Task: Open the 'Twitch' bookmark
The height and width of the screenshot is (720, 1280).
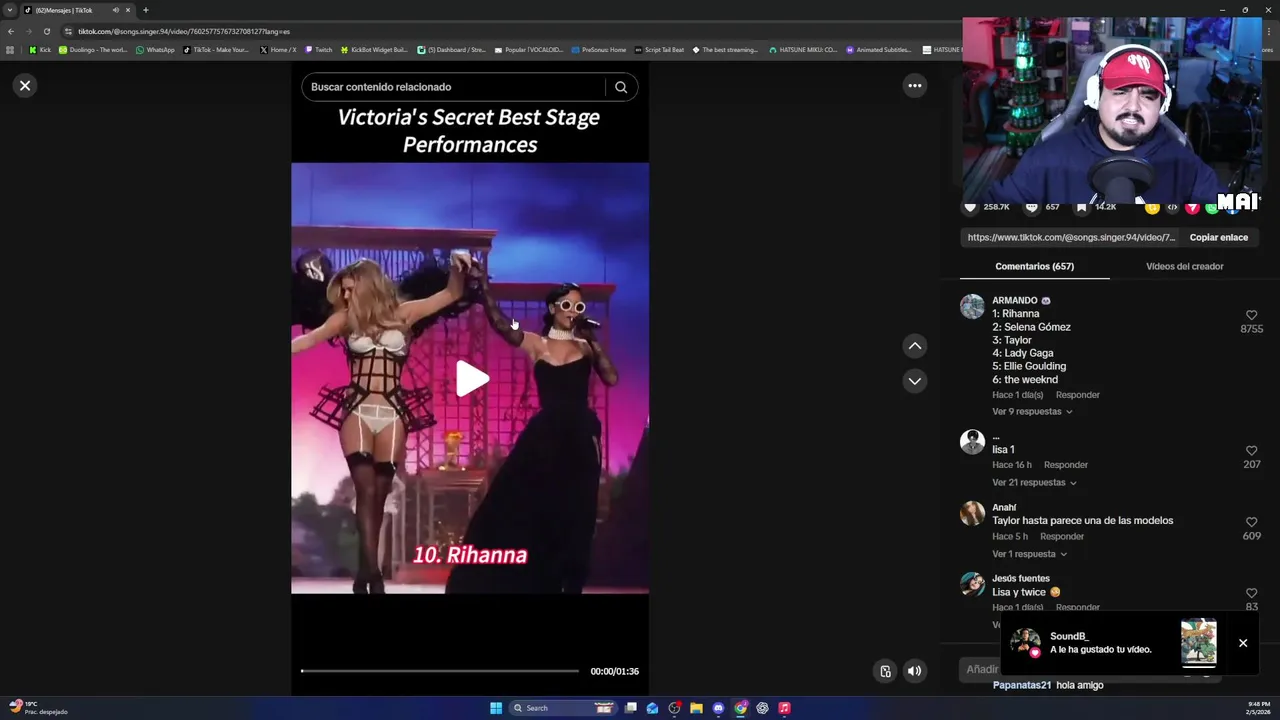Action: 319,50
